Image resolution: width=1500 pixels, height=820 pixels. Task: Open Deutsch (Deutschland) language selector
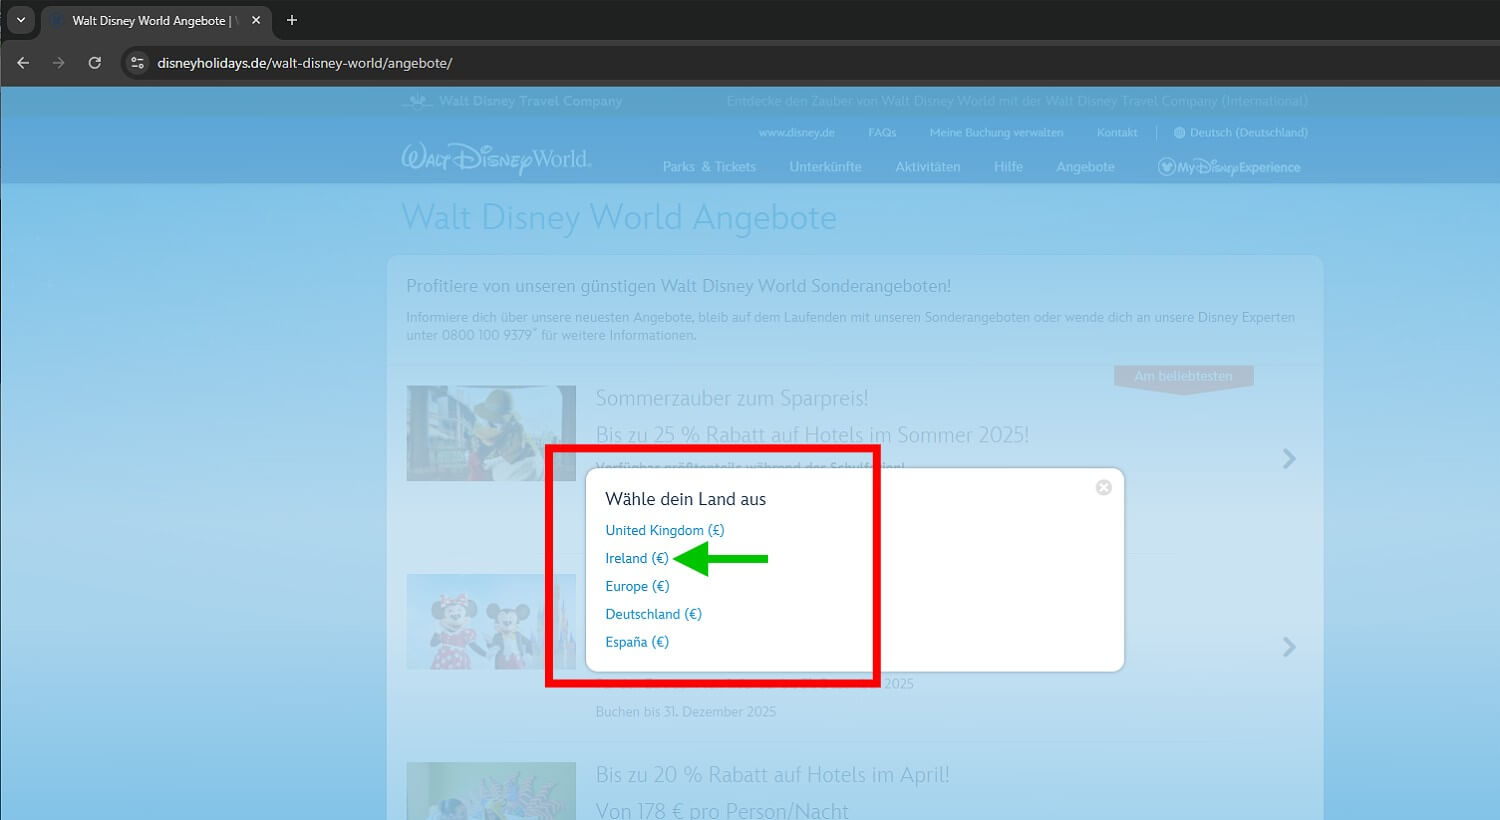click(1241, 132)
